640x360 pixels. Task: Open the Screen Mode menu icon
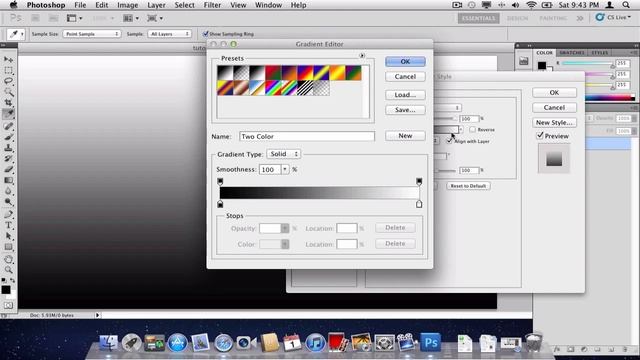click(155, 18)
